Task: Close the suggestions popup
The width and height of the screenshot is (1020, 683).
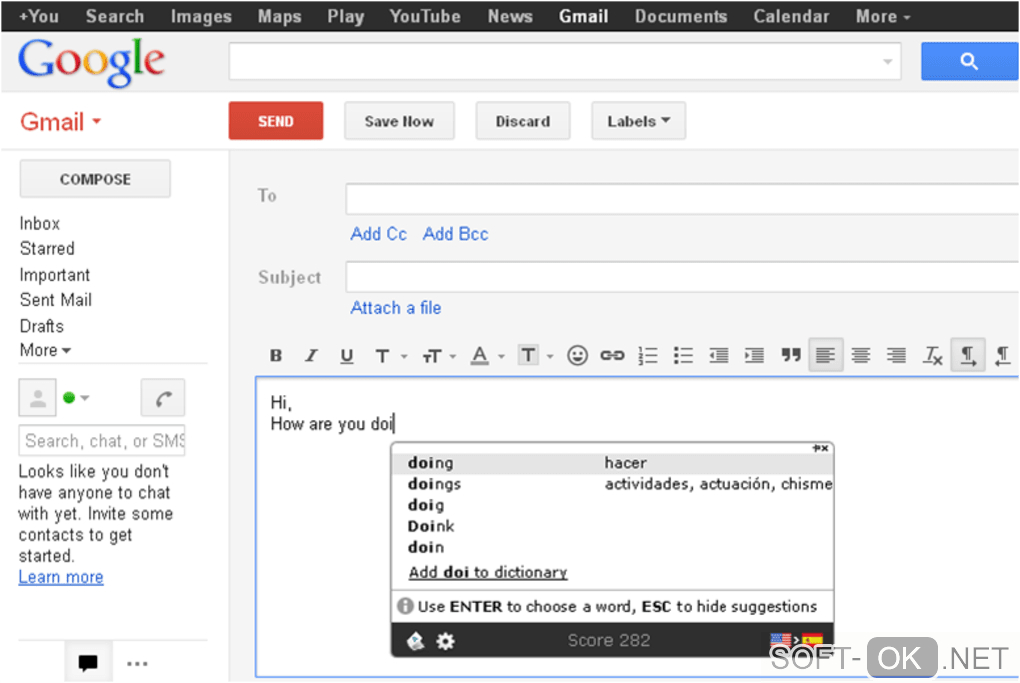Action: coord(824,448)
